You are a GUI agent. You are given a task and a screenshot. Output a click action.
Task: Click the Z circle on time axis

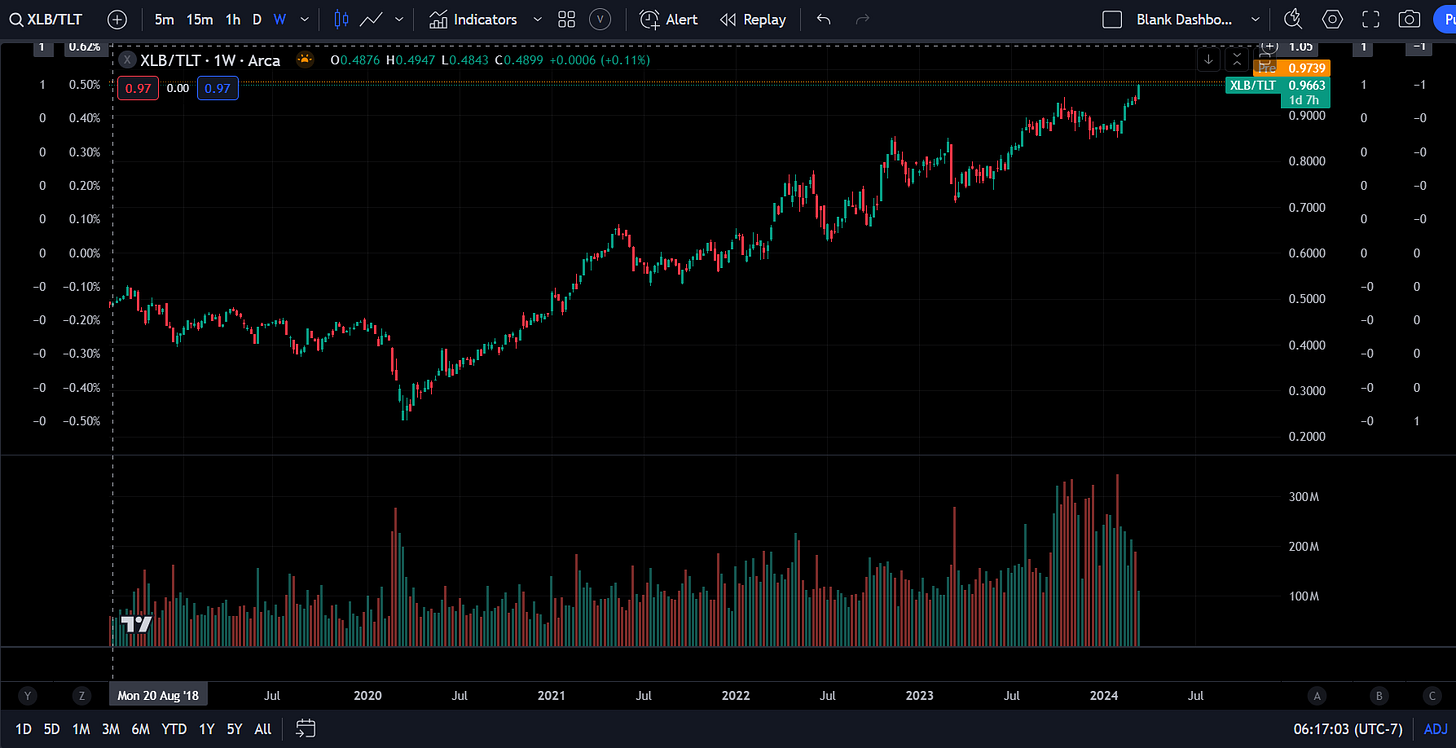(x=82, y=695)
